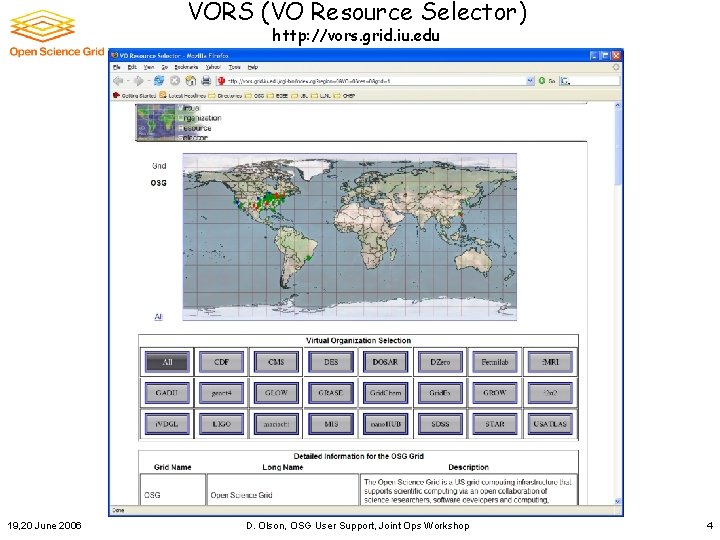Go back with the Firefox back arrow
Viewport: 720px width, 540px height.
[x=118, y=81]
